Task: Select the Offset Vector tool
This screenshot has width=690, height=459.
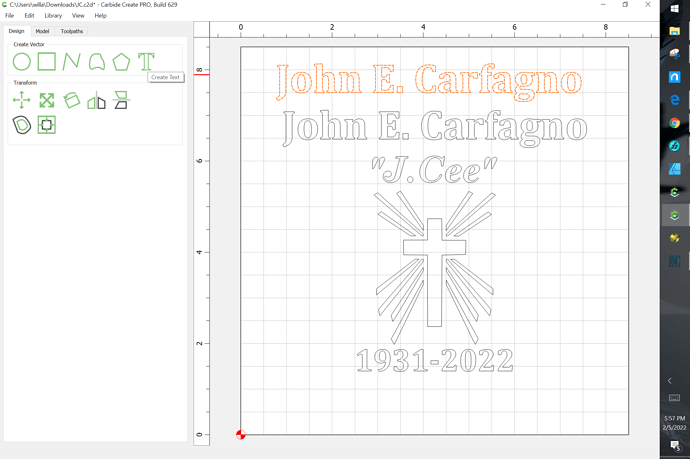Action: point(22,125)
